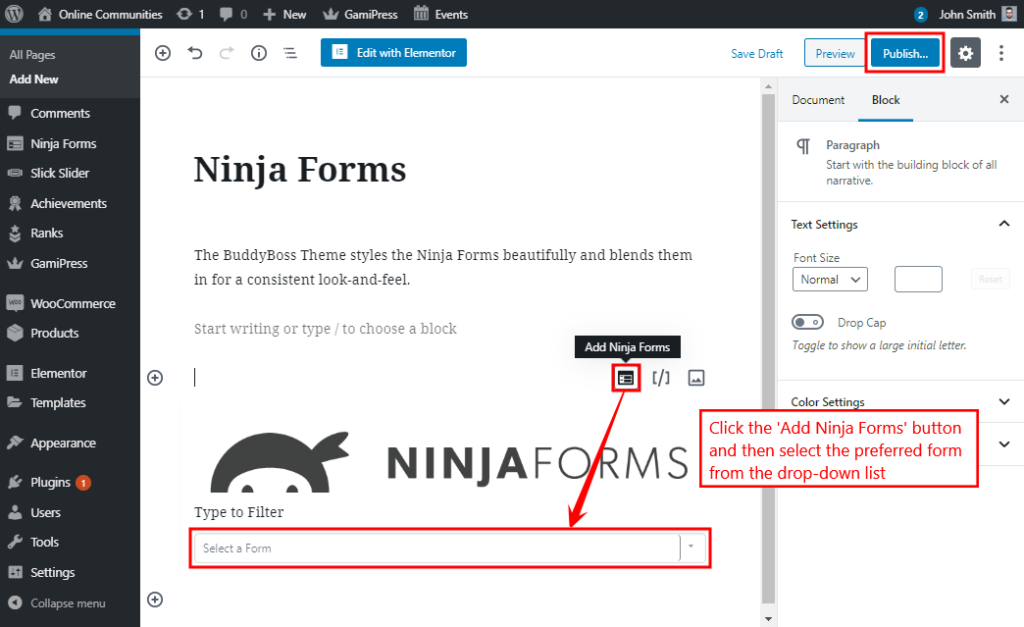Click the Edit with Elementor button

[x=393, y=52]
